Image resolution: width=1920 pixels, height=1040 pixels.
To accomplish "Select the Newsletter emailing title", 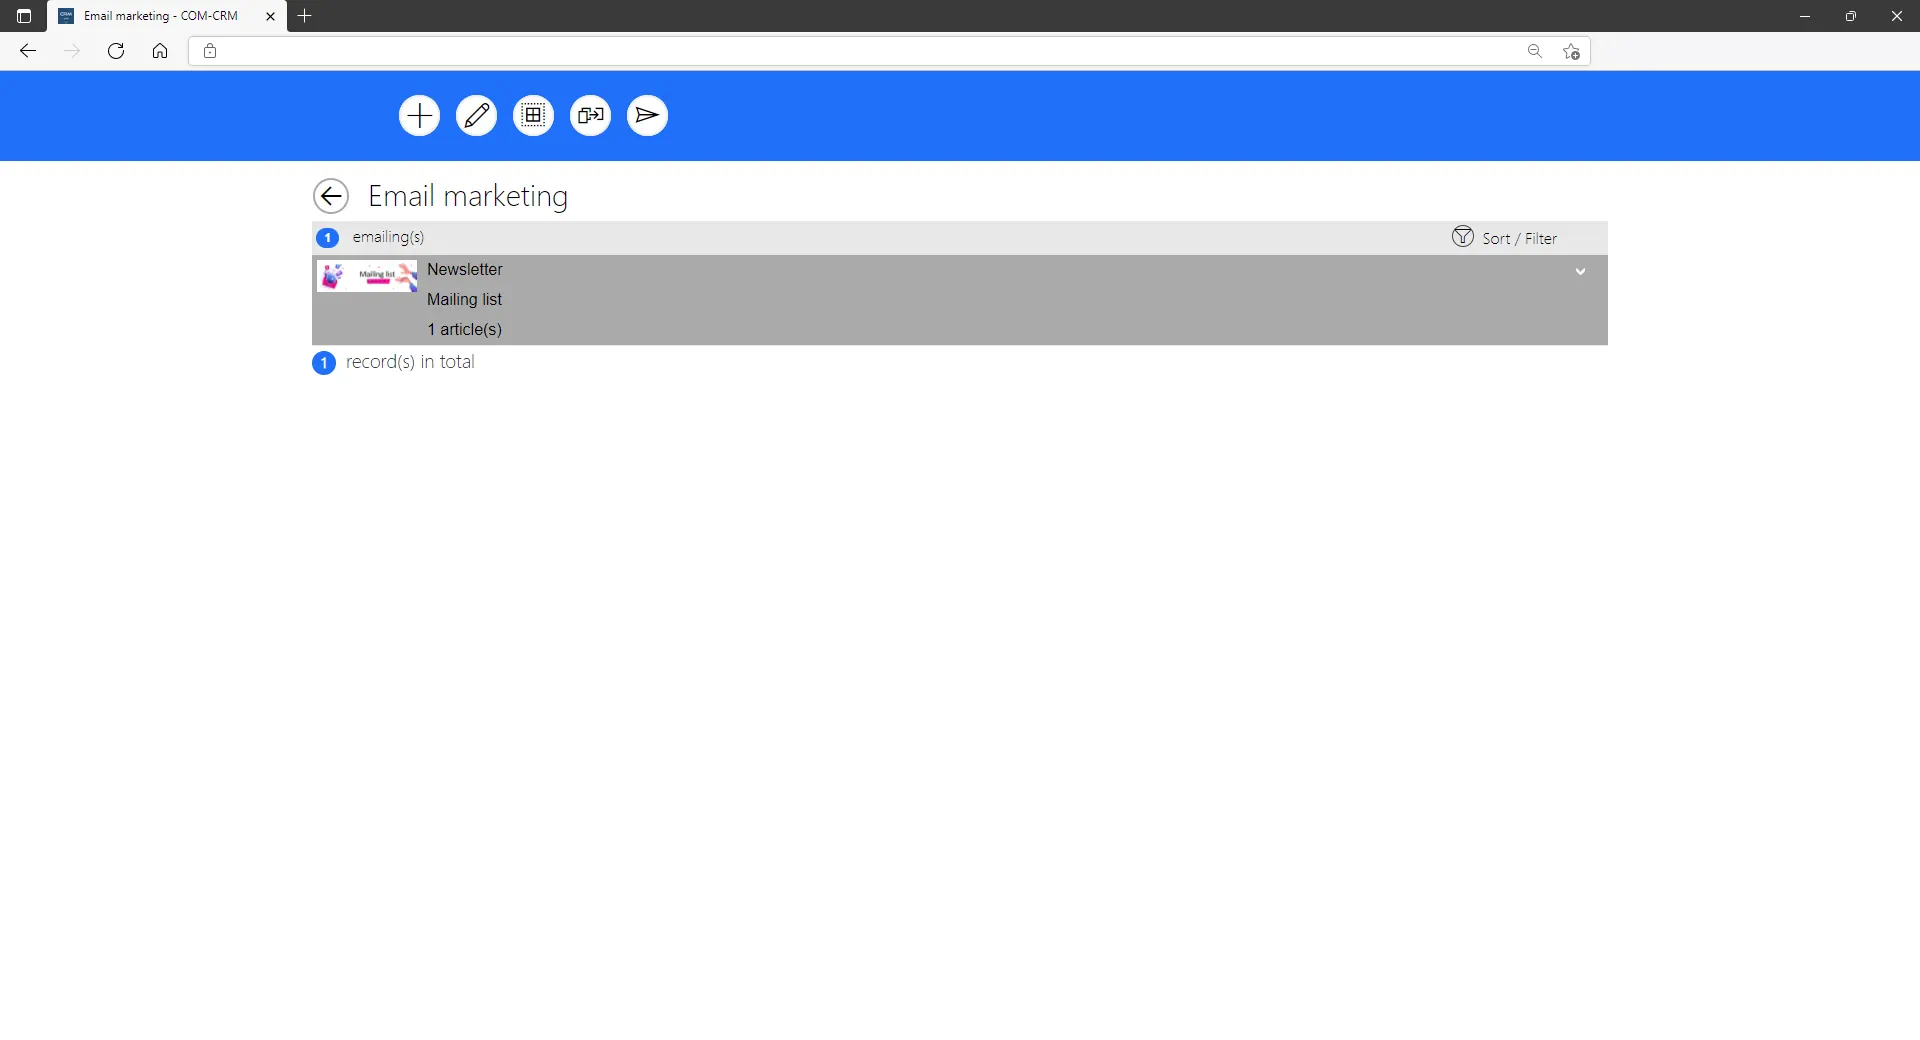I will pyautogui.click(x=464, y=269).
